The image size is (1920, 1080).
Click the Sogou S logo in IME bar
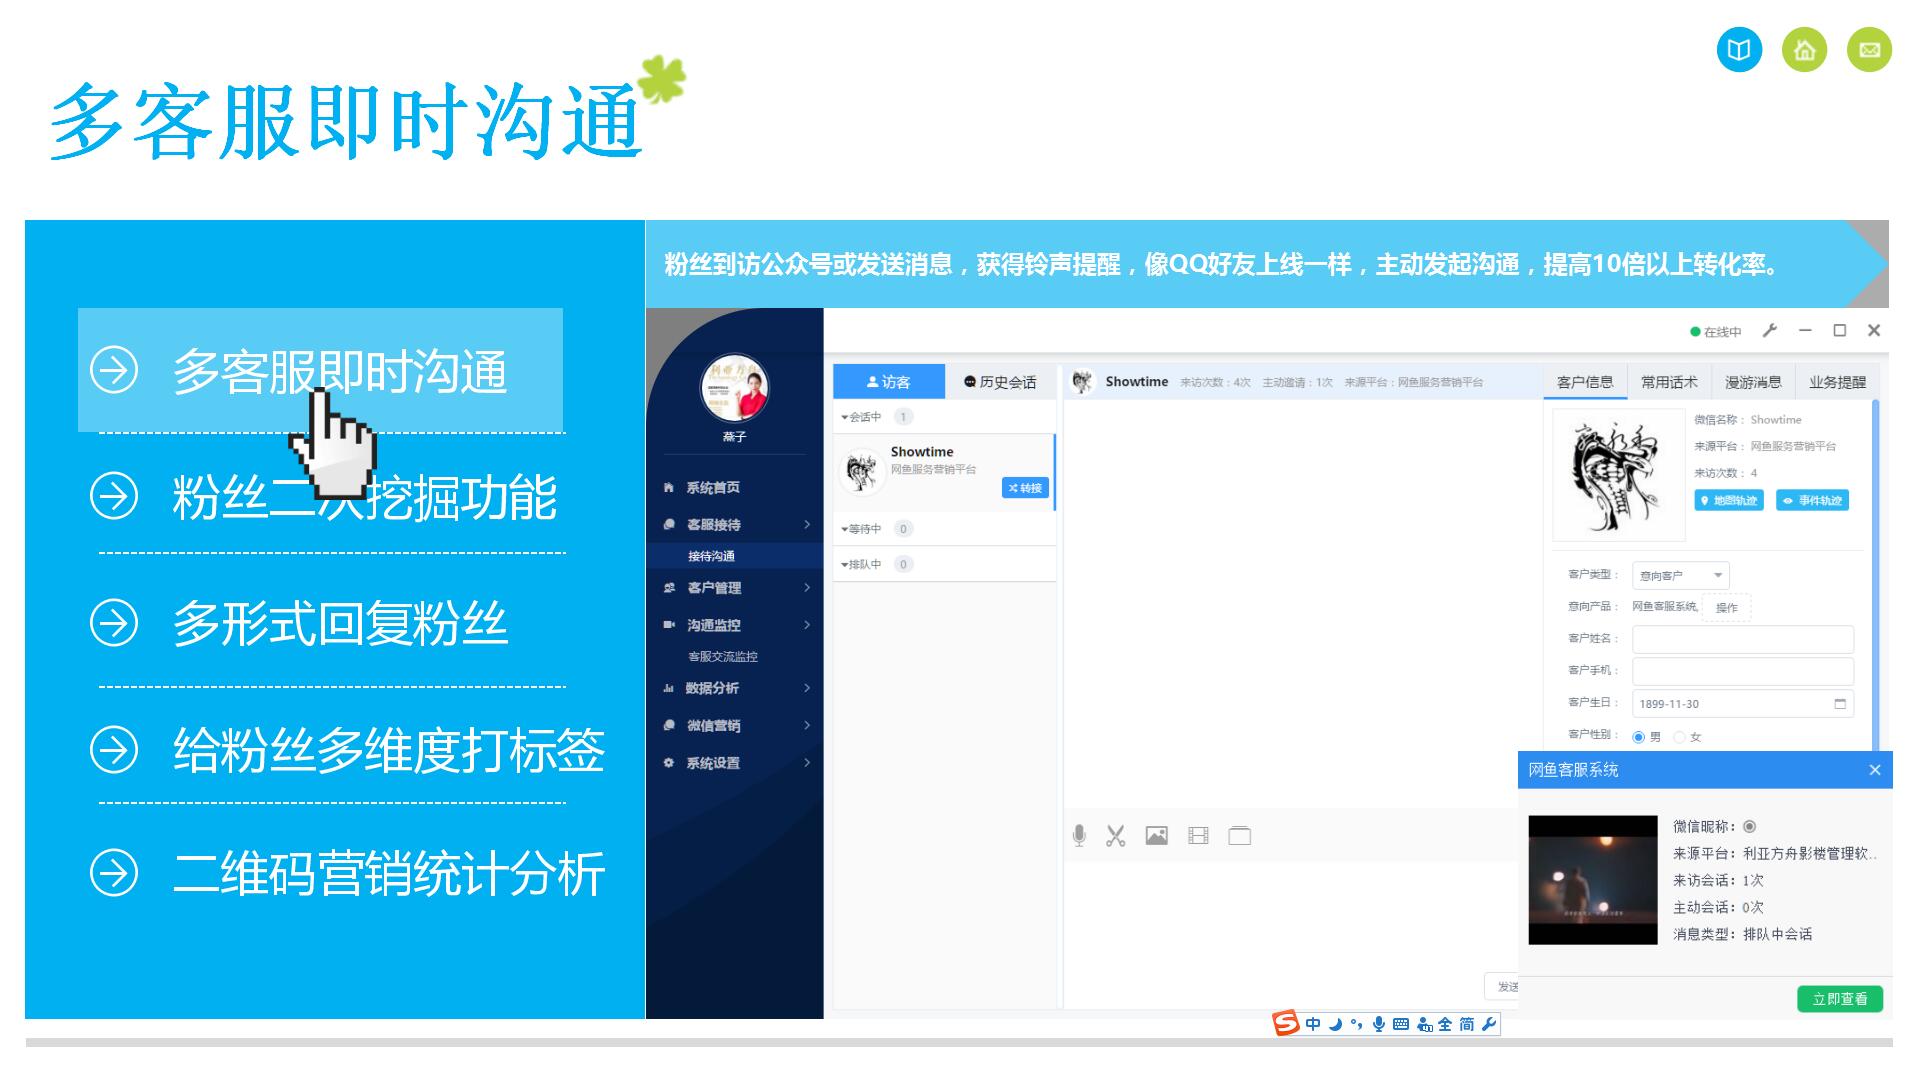1285,1023
